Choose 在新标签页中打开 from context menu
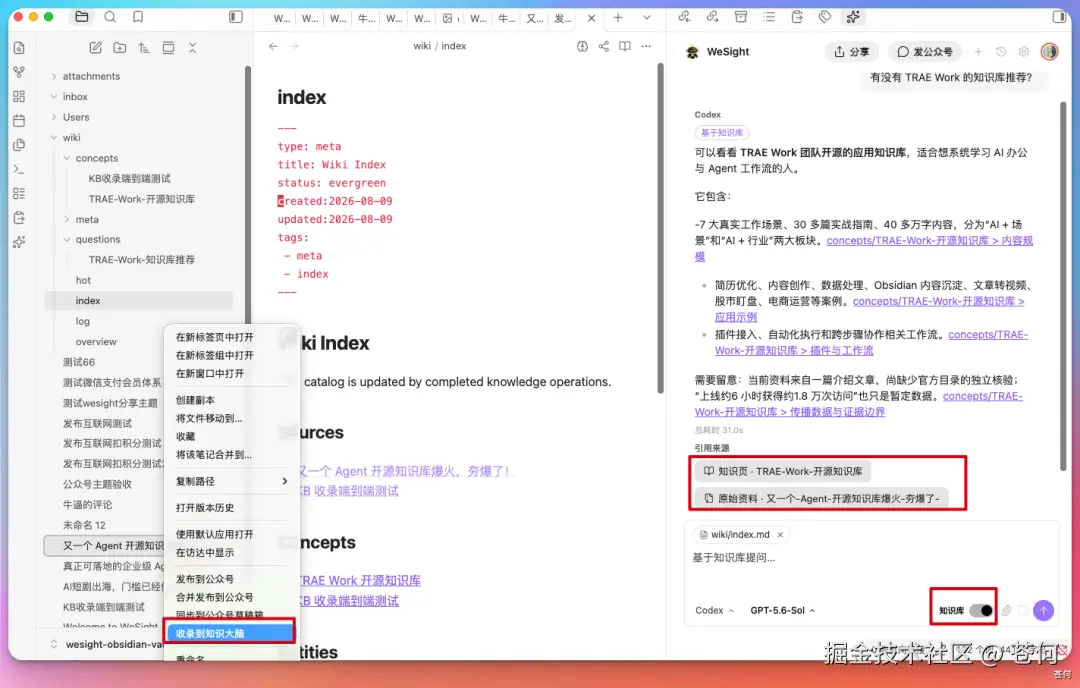The height and width of the screenshot is (688, 1080). (x=214, y=337)
